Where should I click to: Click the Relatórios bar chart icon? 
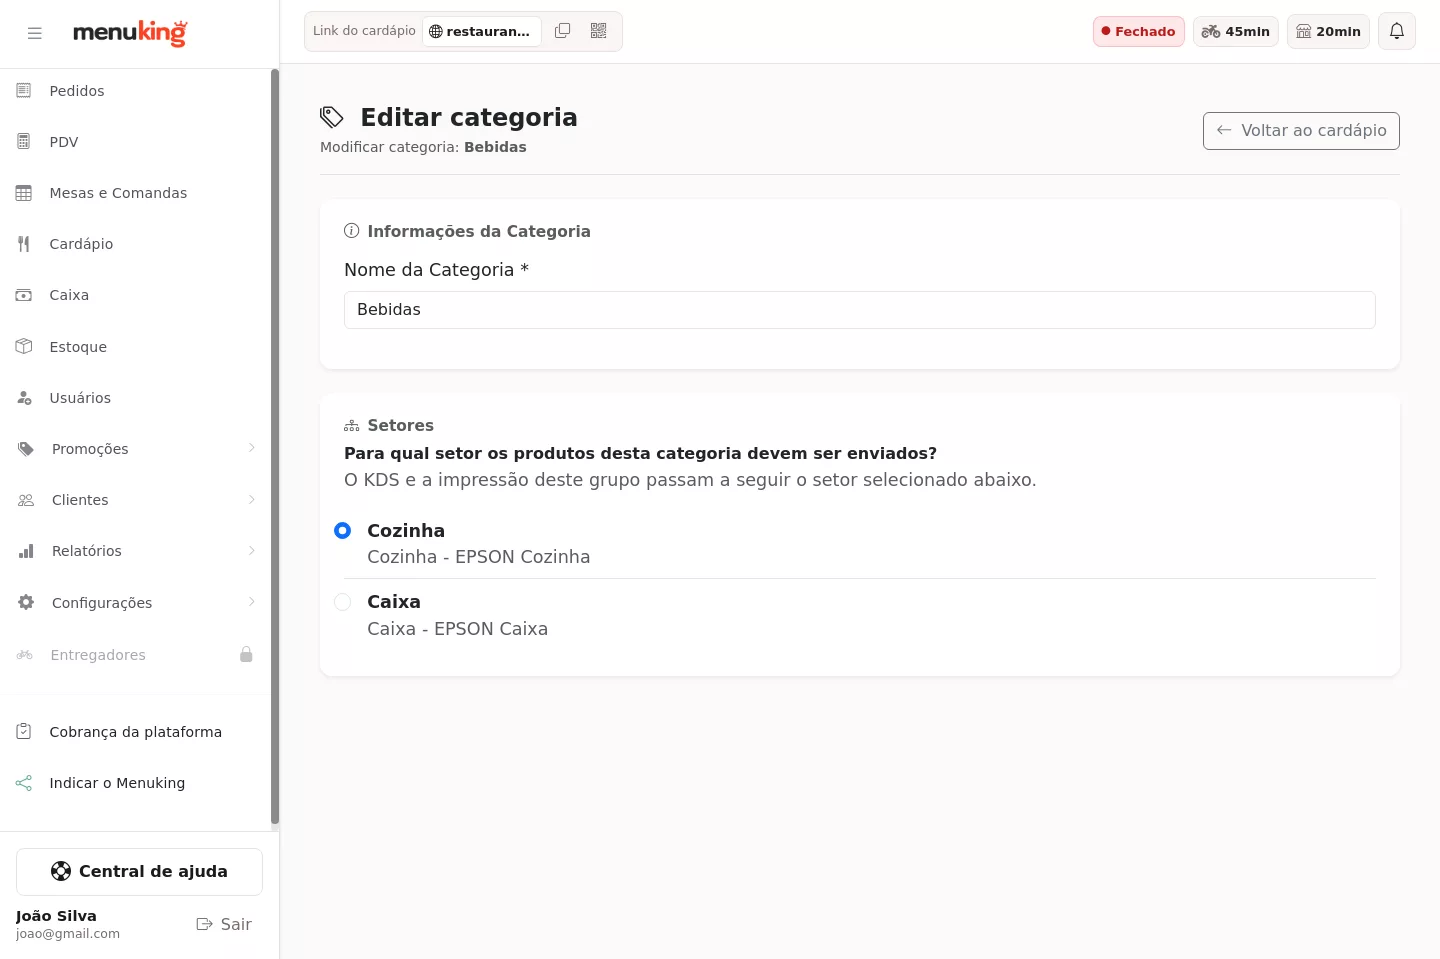pos(26,551)
